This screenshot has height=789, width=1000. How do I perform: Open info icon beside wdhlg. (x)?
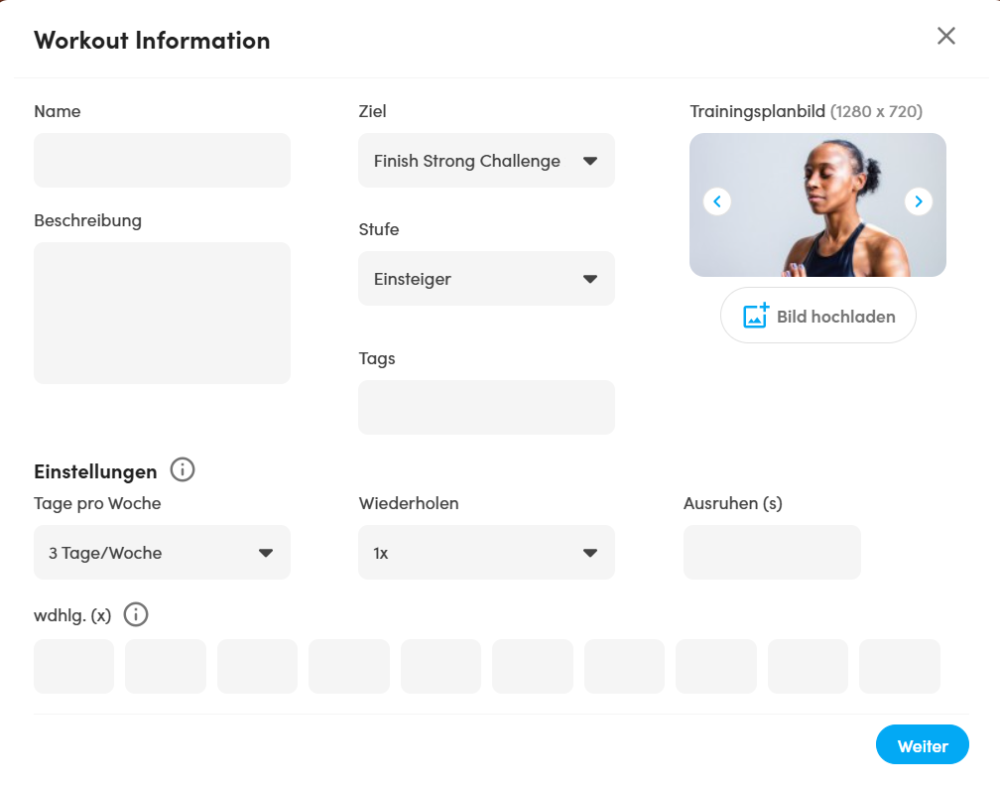click(136, 615)
